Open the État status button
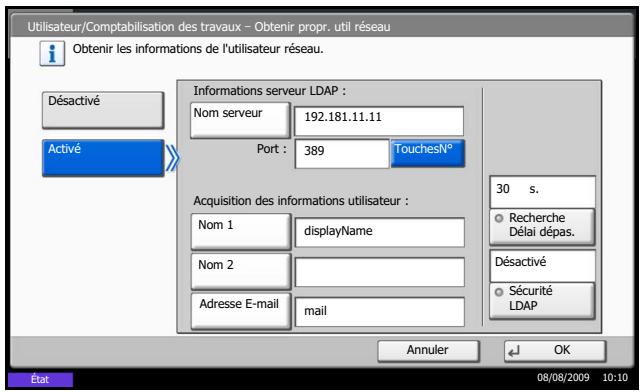 coord(40,379)
